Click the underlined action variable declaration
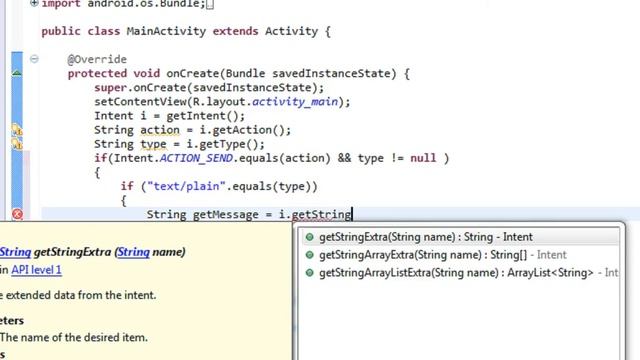Viewport: 640px width, 360px height. tap(160, 130)
